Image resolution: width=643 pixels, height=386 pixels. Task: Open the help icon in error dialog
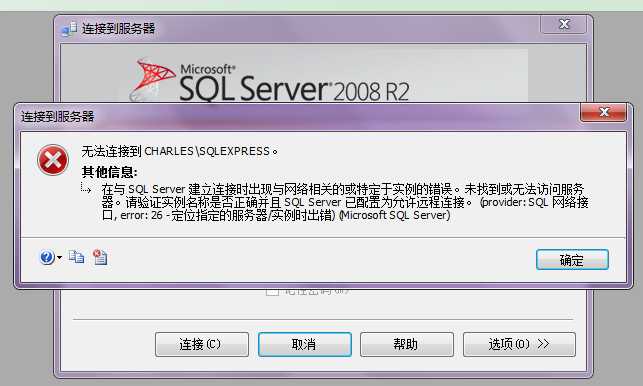click(x=46, y=257)
